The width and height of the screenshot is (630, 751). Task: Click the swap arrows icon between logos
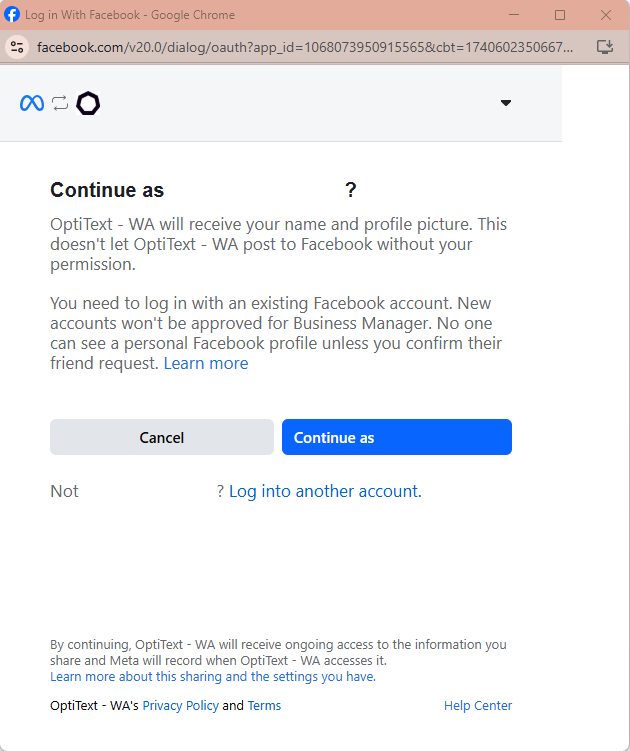[60, 103]
